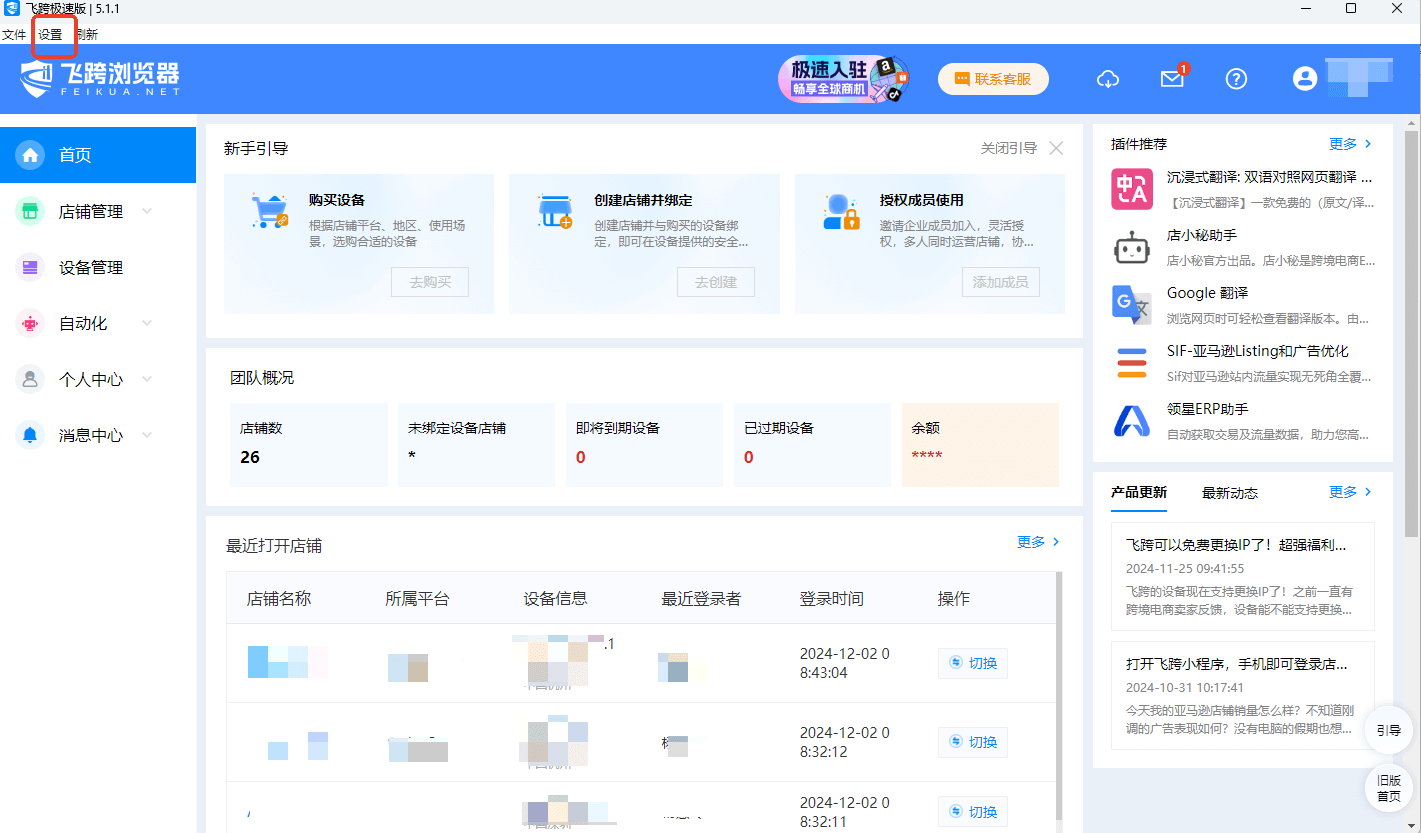Click the 联系客服 button
Viewport: 1421px width, 833px height.
click(x=993, y=79)
